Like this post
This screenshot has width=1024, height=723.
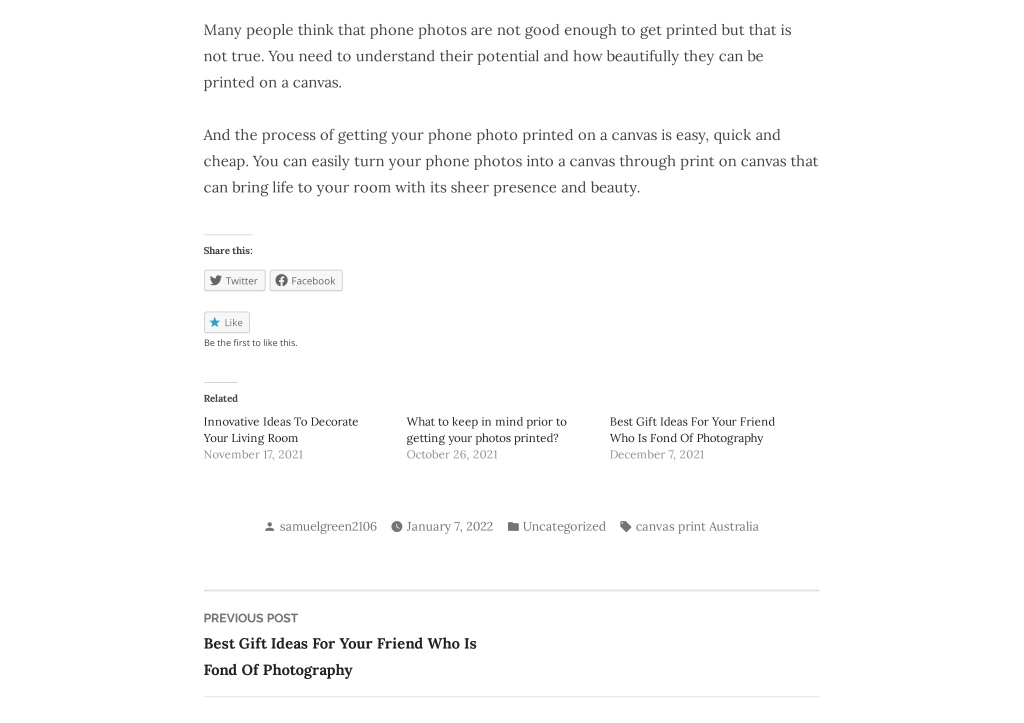tap(227, 323)
